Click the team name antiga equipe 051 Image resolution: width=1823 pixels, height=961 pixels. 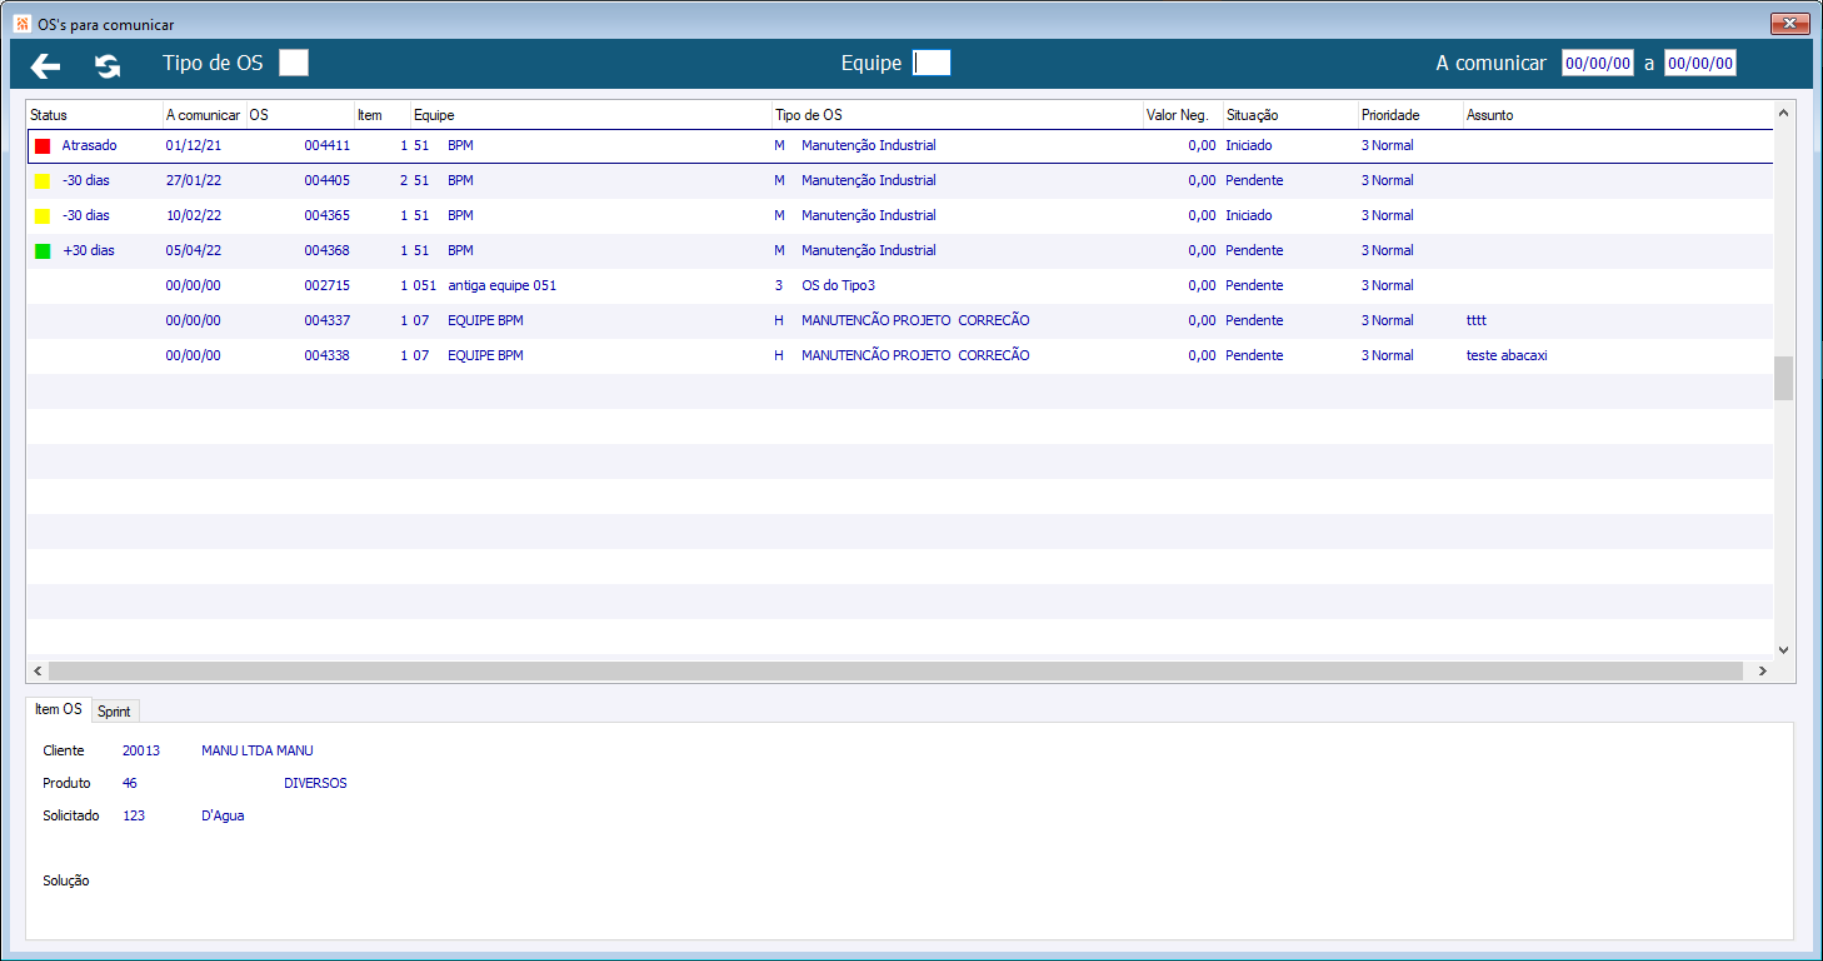502,286
